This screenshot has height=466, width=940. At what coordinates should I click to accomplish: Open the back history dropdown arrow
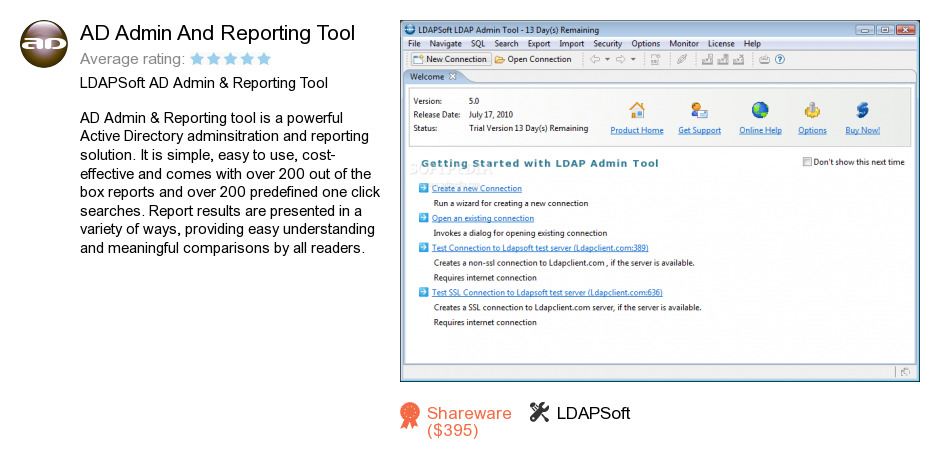point(607,59)
